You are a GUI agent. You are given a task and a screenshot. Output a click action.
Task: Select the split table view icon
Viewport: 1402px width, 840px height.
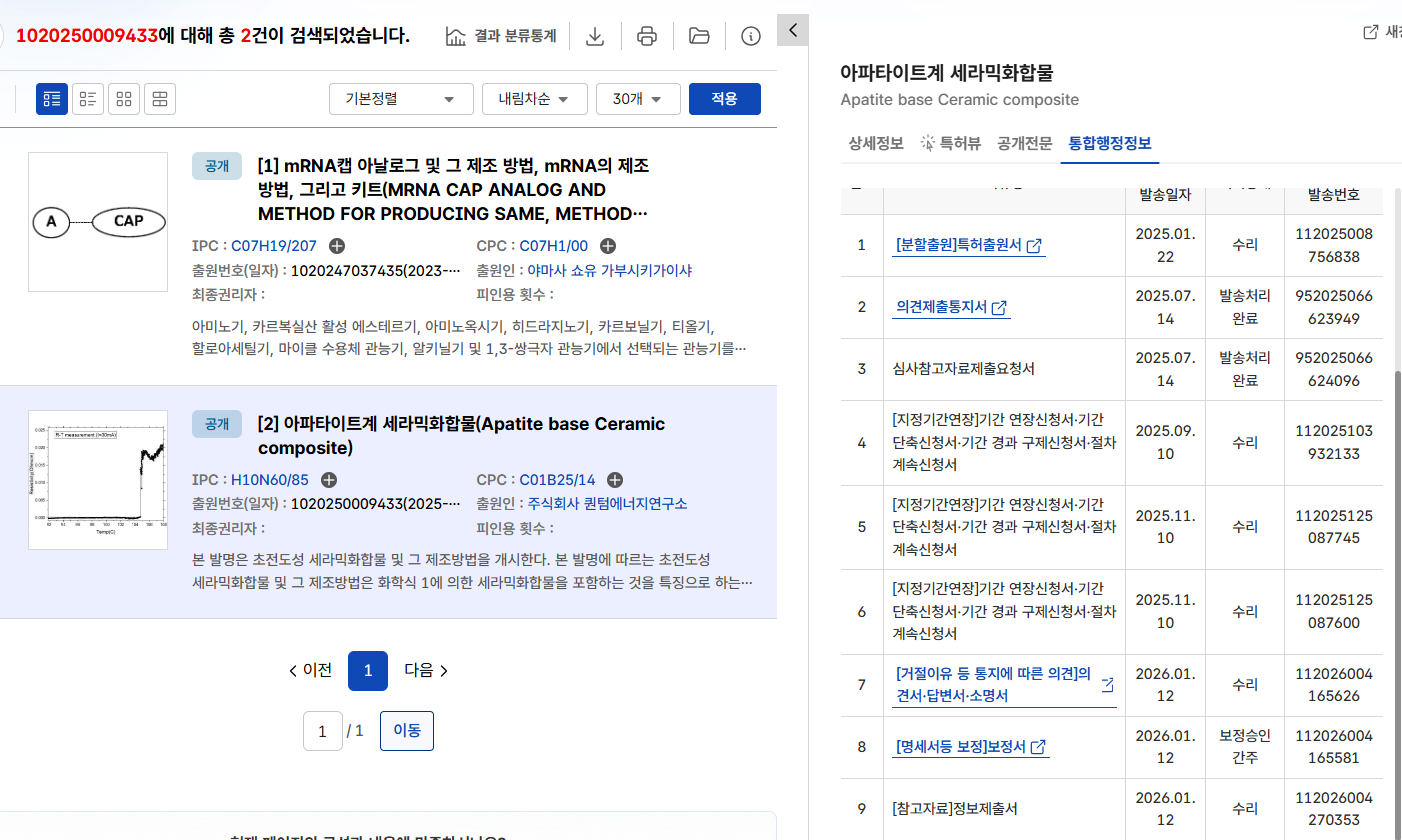pyautogui.click(x=159, y=98)
